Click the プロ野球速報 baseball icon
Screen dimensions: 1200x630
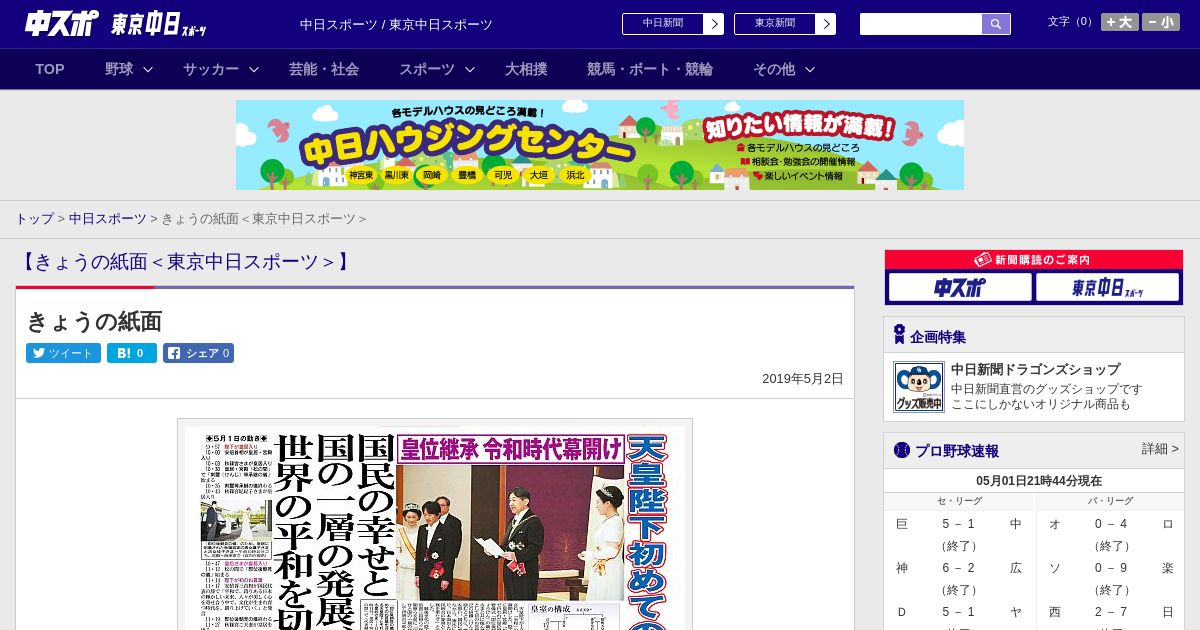pyautogui.click(x=901, y=450)
